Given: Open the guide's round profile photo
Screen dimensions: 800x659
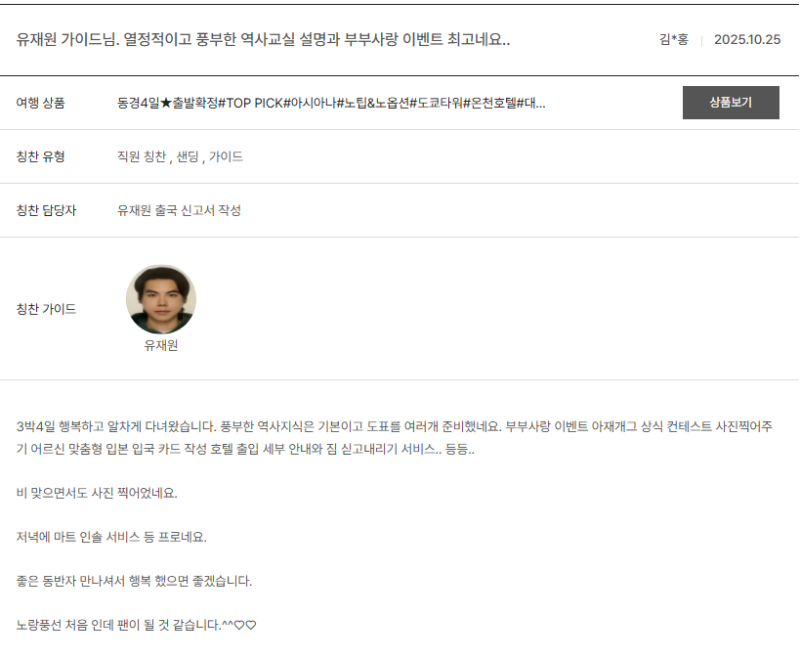Looking at the screenshot, I should (x=161, y=300).
